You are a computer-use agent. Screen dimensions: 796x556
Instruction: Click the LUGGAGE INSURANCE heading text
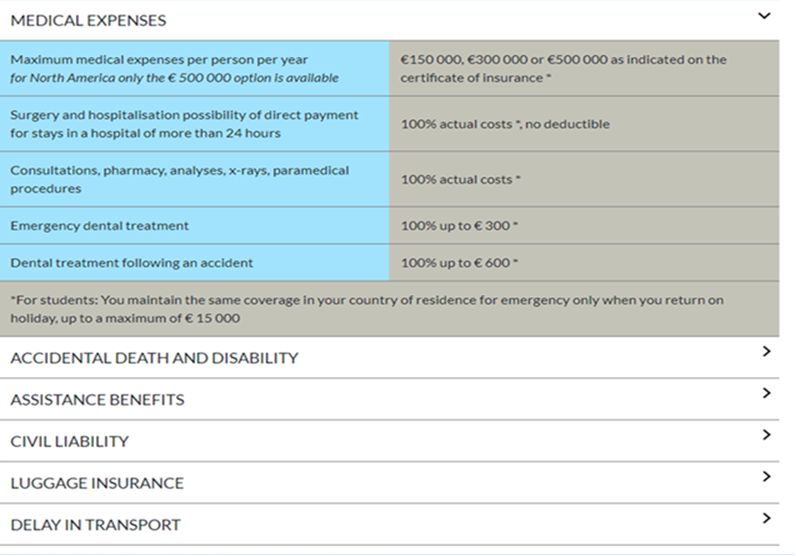tap(97, 483)
